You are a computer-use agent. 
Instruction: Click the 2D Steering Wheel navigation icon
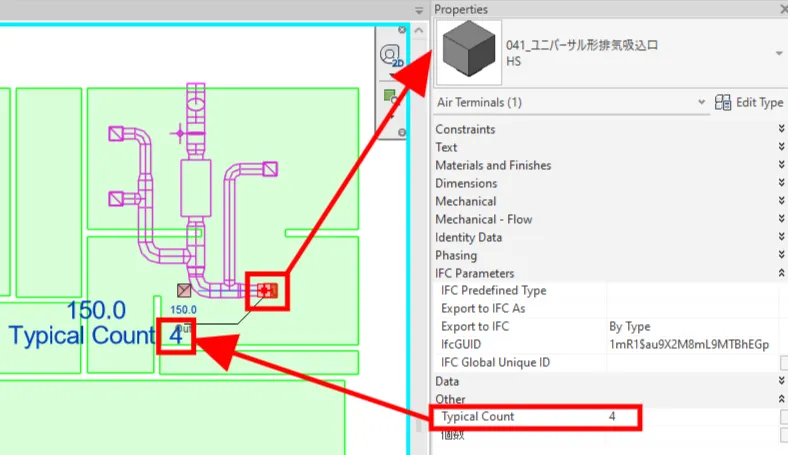(392, 56)
